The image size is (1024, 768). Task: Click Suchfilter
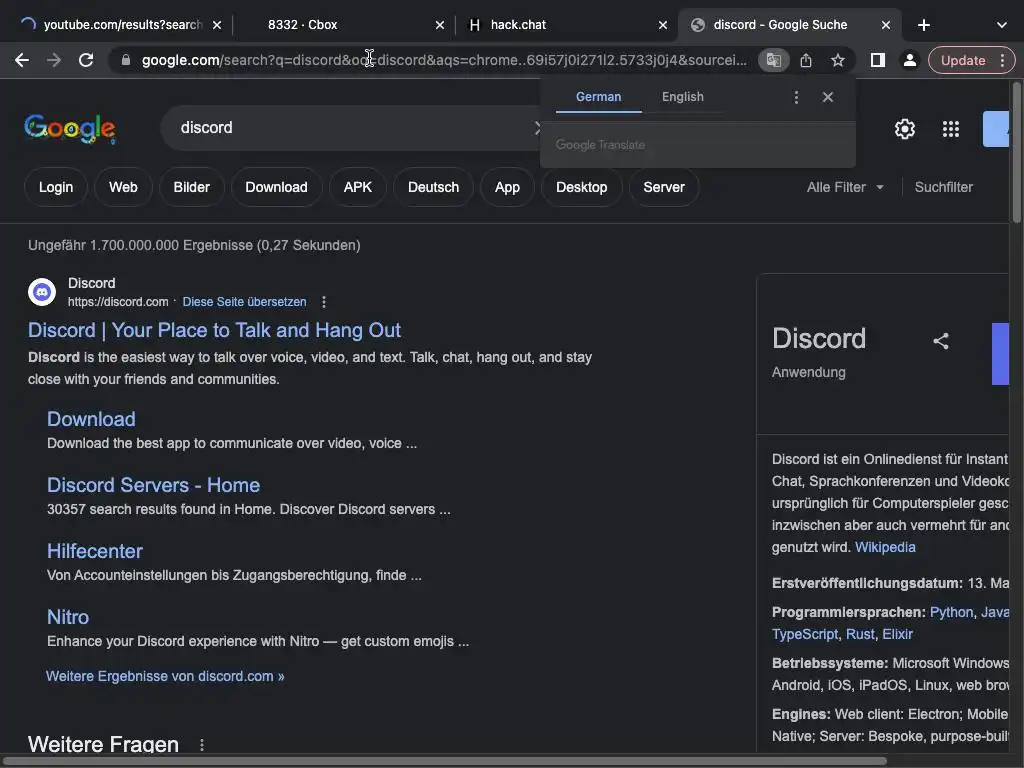click(944, 187)
